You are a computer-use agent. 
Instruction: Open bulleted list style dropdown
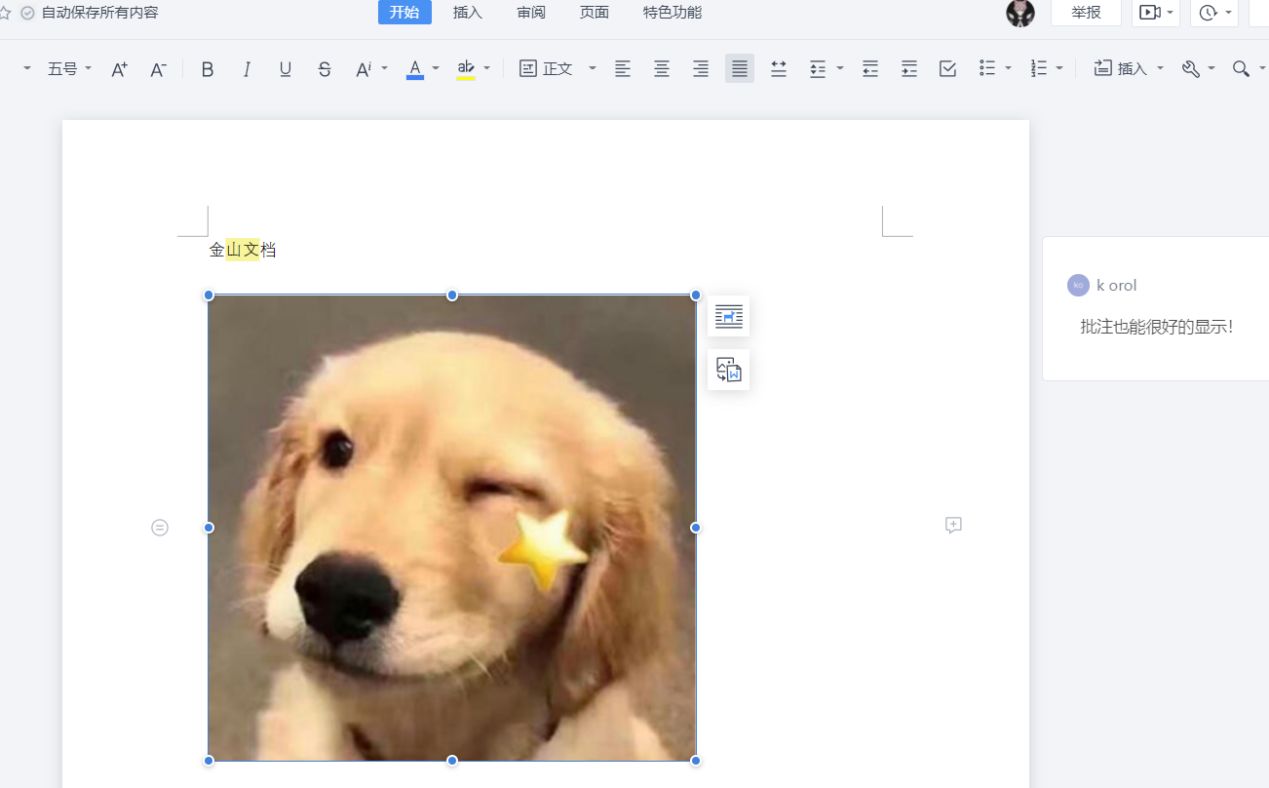tap(1008, 69)
